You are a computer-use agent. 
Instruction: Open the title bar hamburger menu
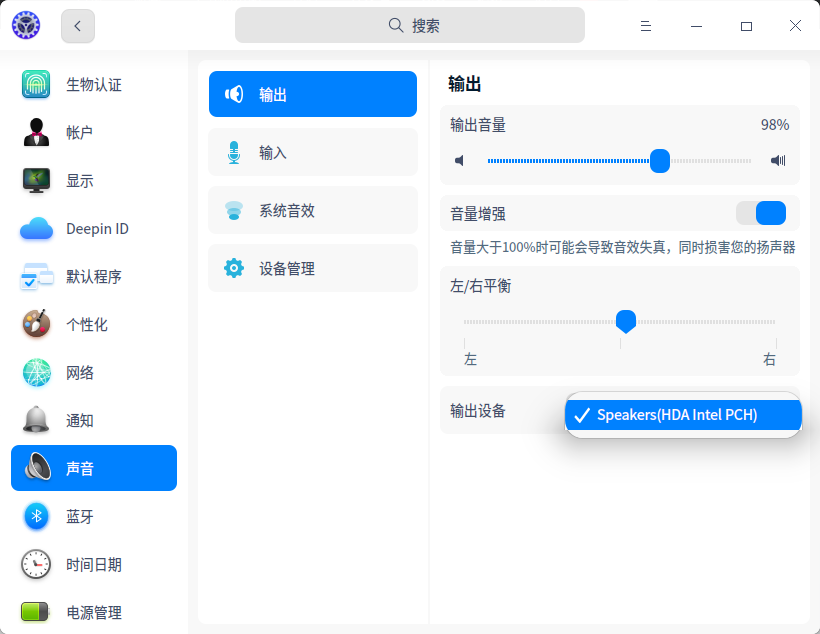pos(646,26)
